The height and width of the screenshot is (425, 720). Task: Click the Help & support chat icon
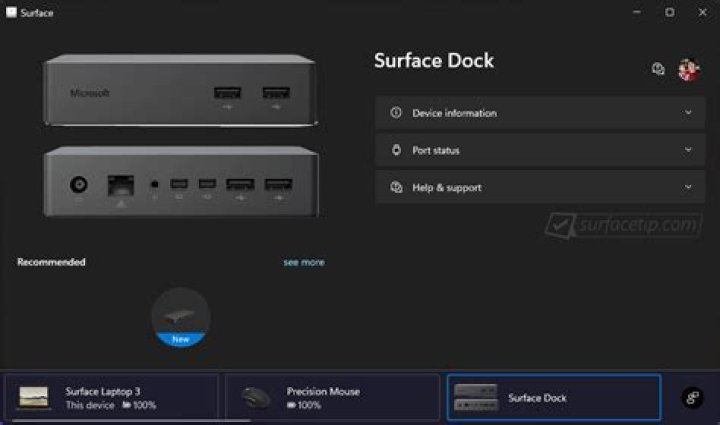[x=396, y=187]
